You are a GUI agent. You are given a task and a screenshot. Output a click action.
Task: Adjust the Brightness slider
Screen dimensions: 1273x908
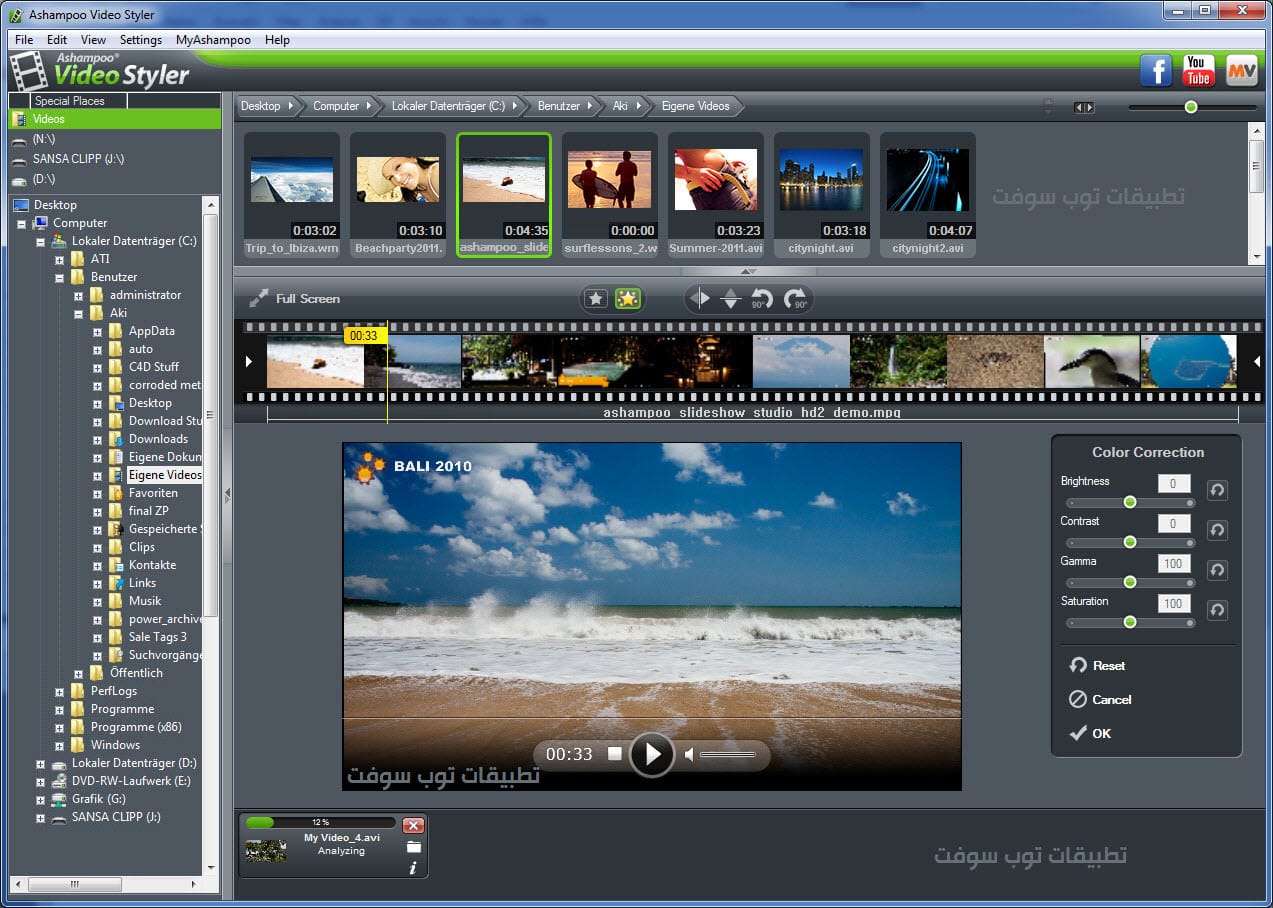tap(1130, 502)
